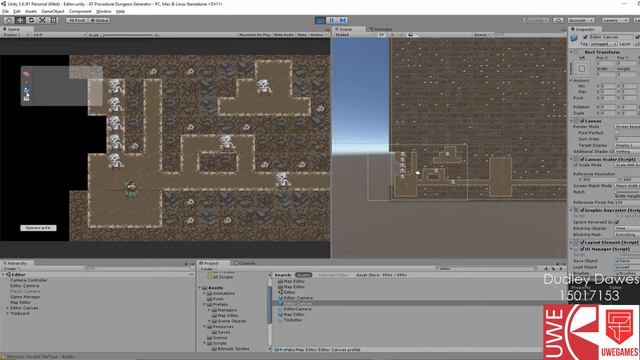Expand Editor Canvas in Hierarchy
The width and height of the screenshot is (640, 360).
point(7,308)
